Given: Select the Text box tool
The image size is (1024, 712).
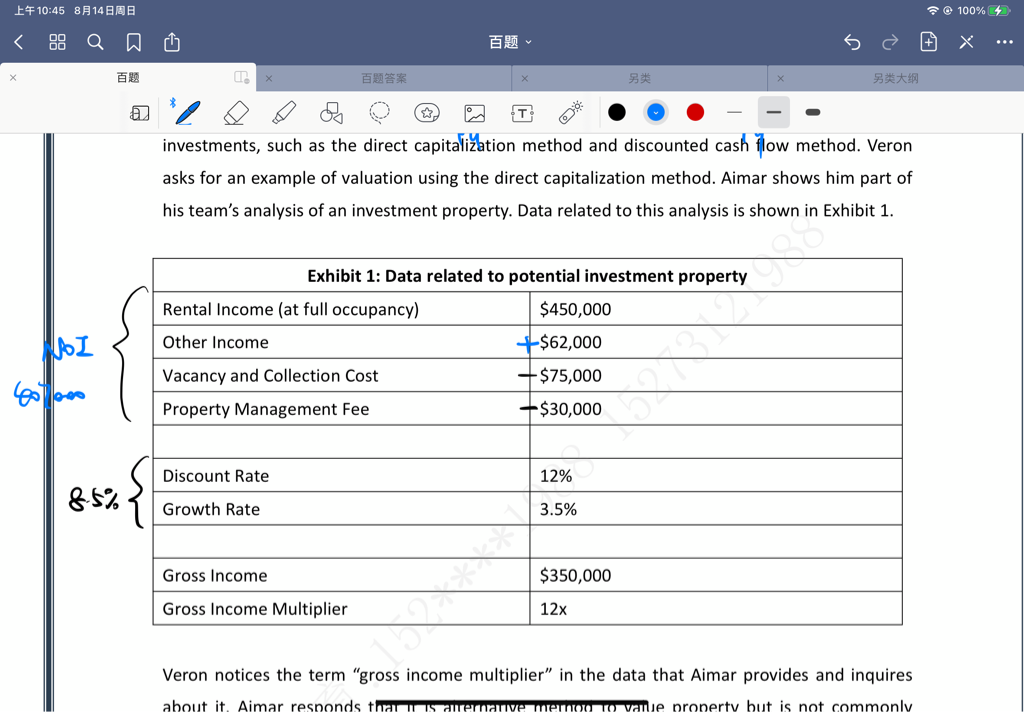Looking at the screenshot, I should (x=522, y=113).
